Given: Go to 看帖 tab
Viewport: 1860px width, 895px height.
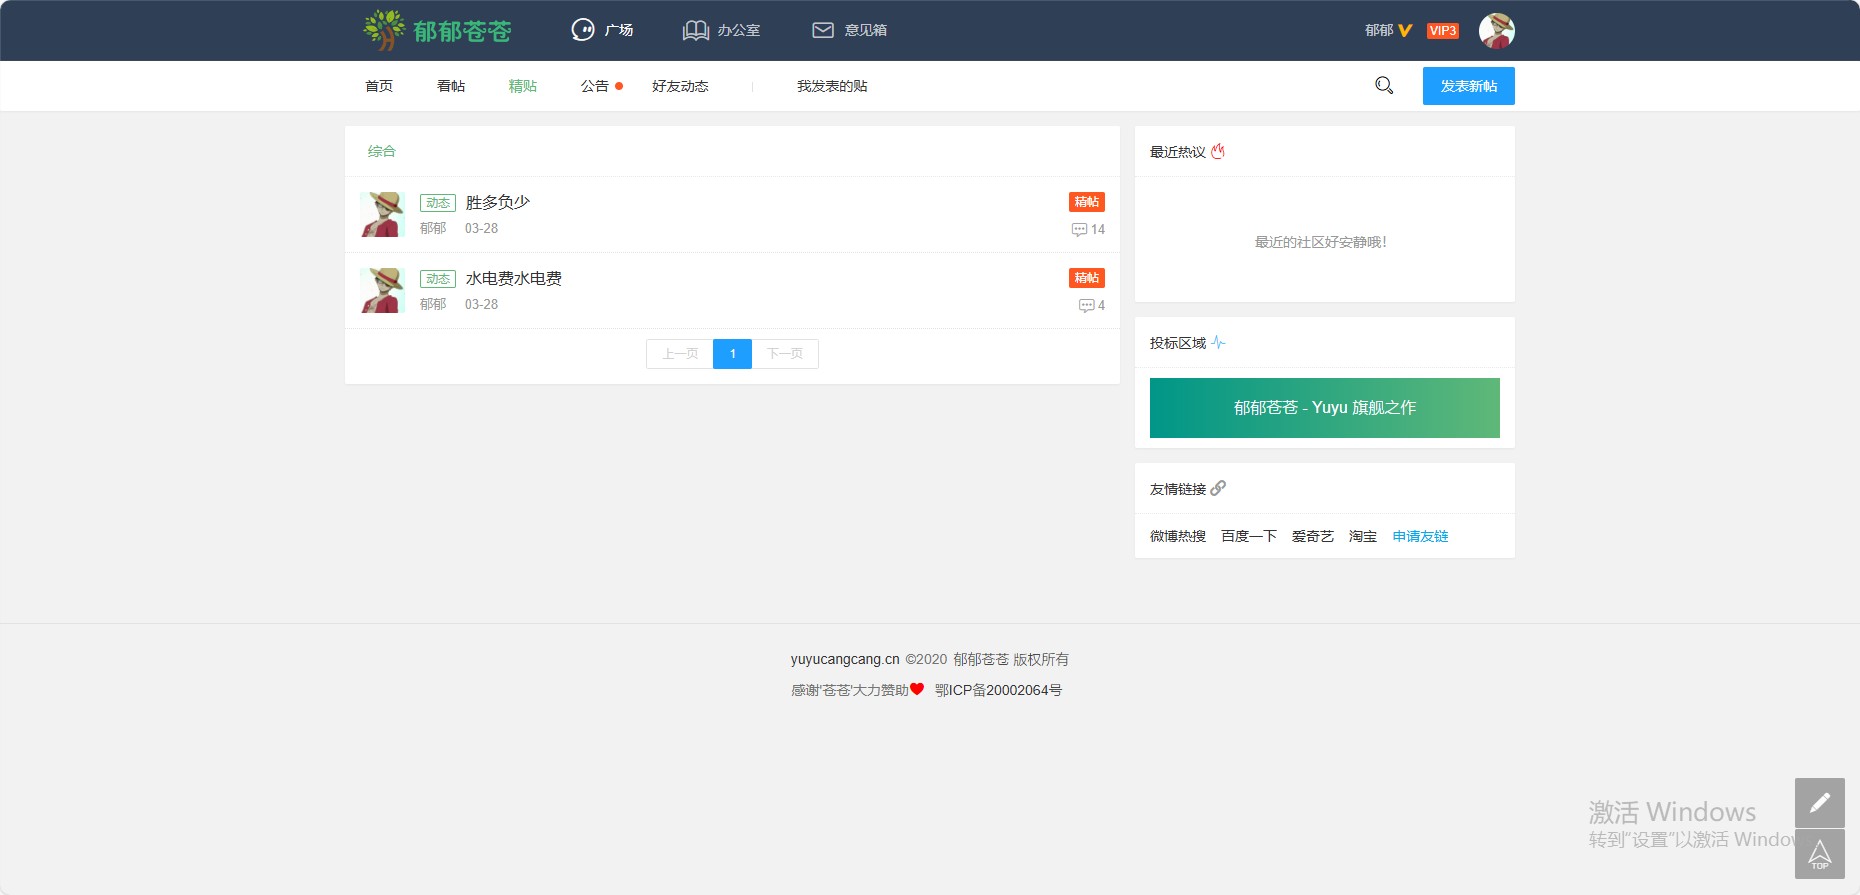Looking at the screenshot, I should pos(451,86).
